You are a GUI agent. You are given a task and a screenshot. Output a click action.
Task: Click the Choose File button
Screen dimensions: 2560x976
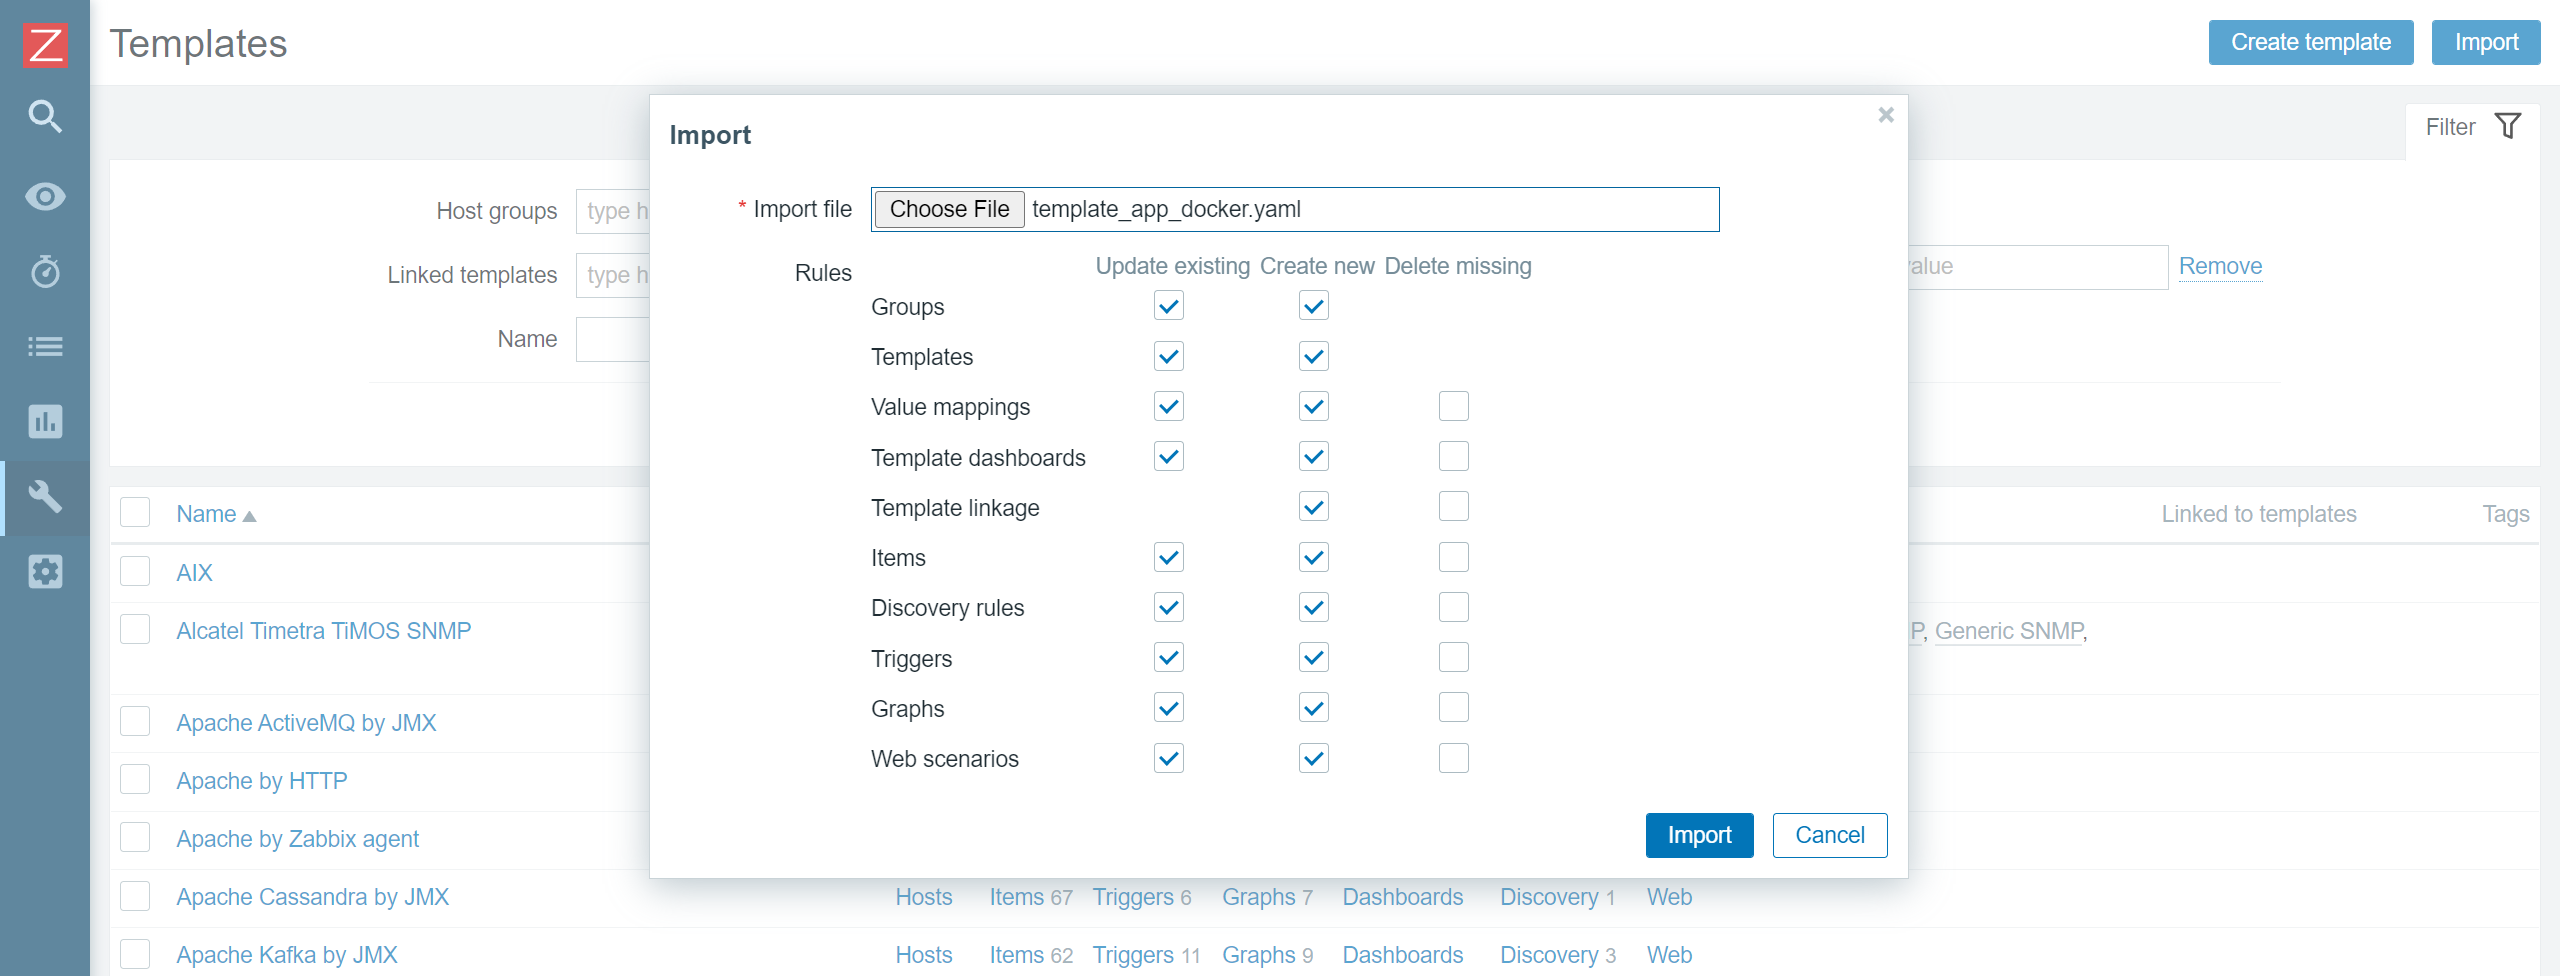(x=949, y=209)
